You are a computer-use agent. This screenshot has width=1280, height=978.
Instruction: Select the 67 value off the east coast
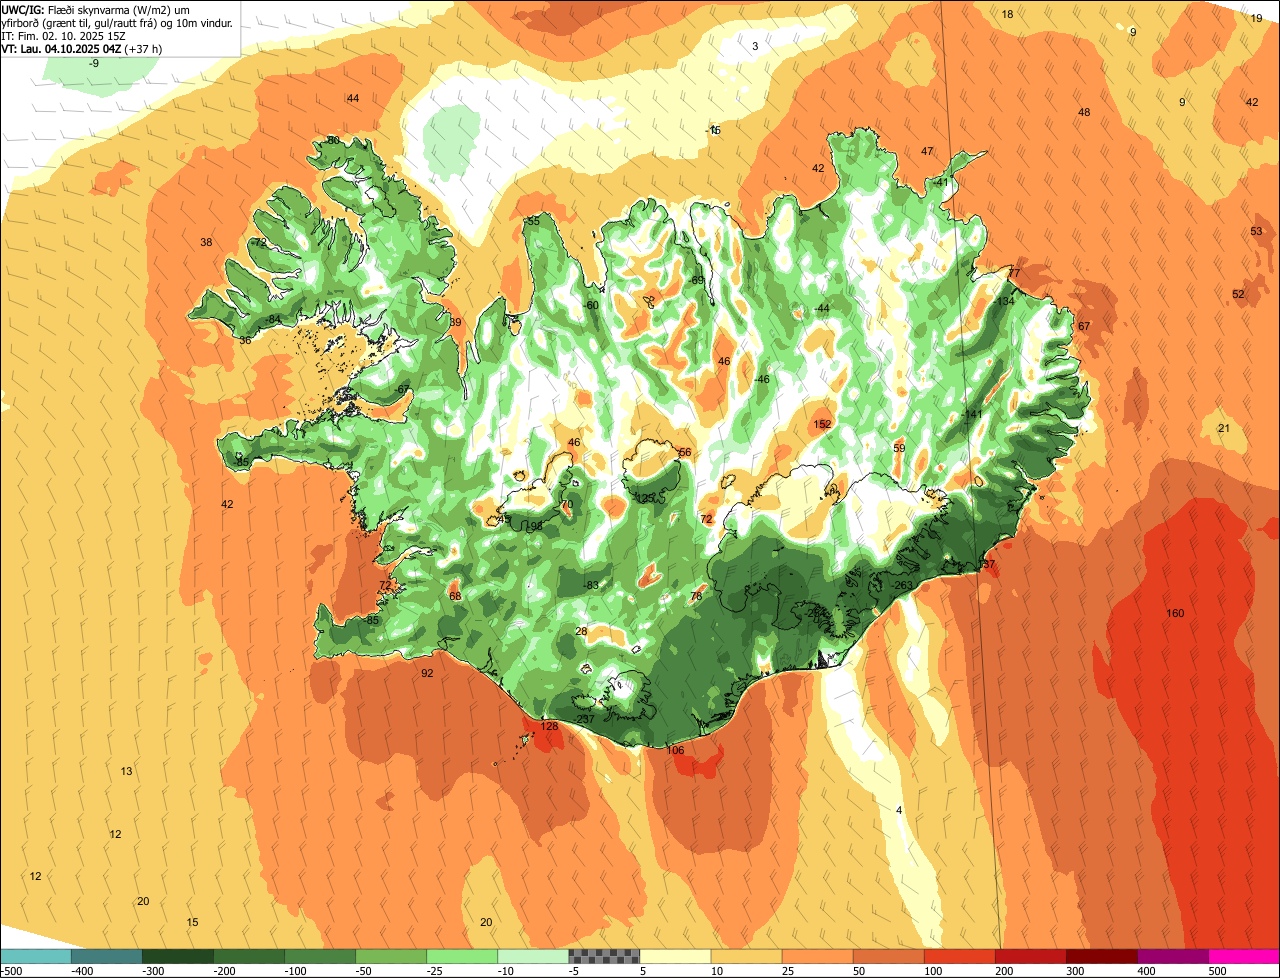tap(1084, 326)
